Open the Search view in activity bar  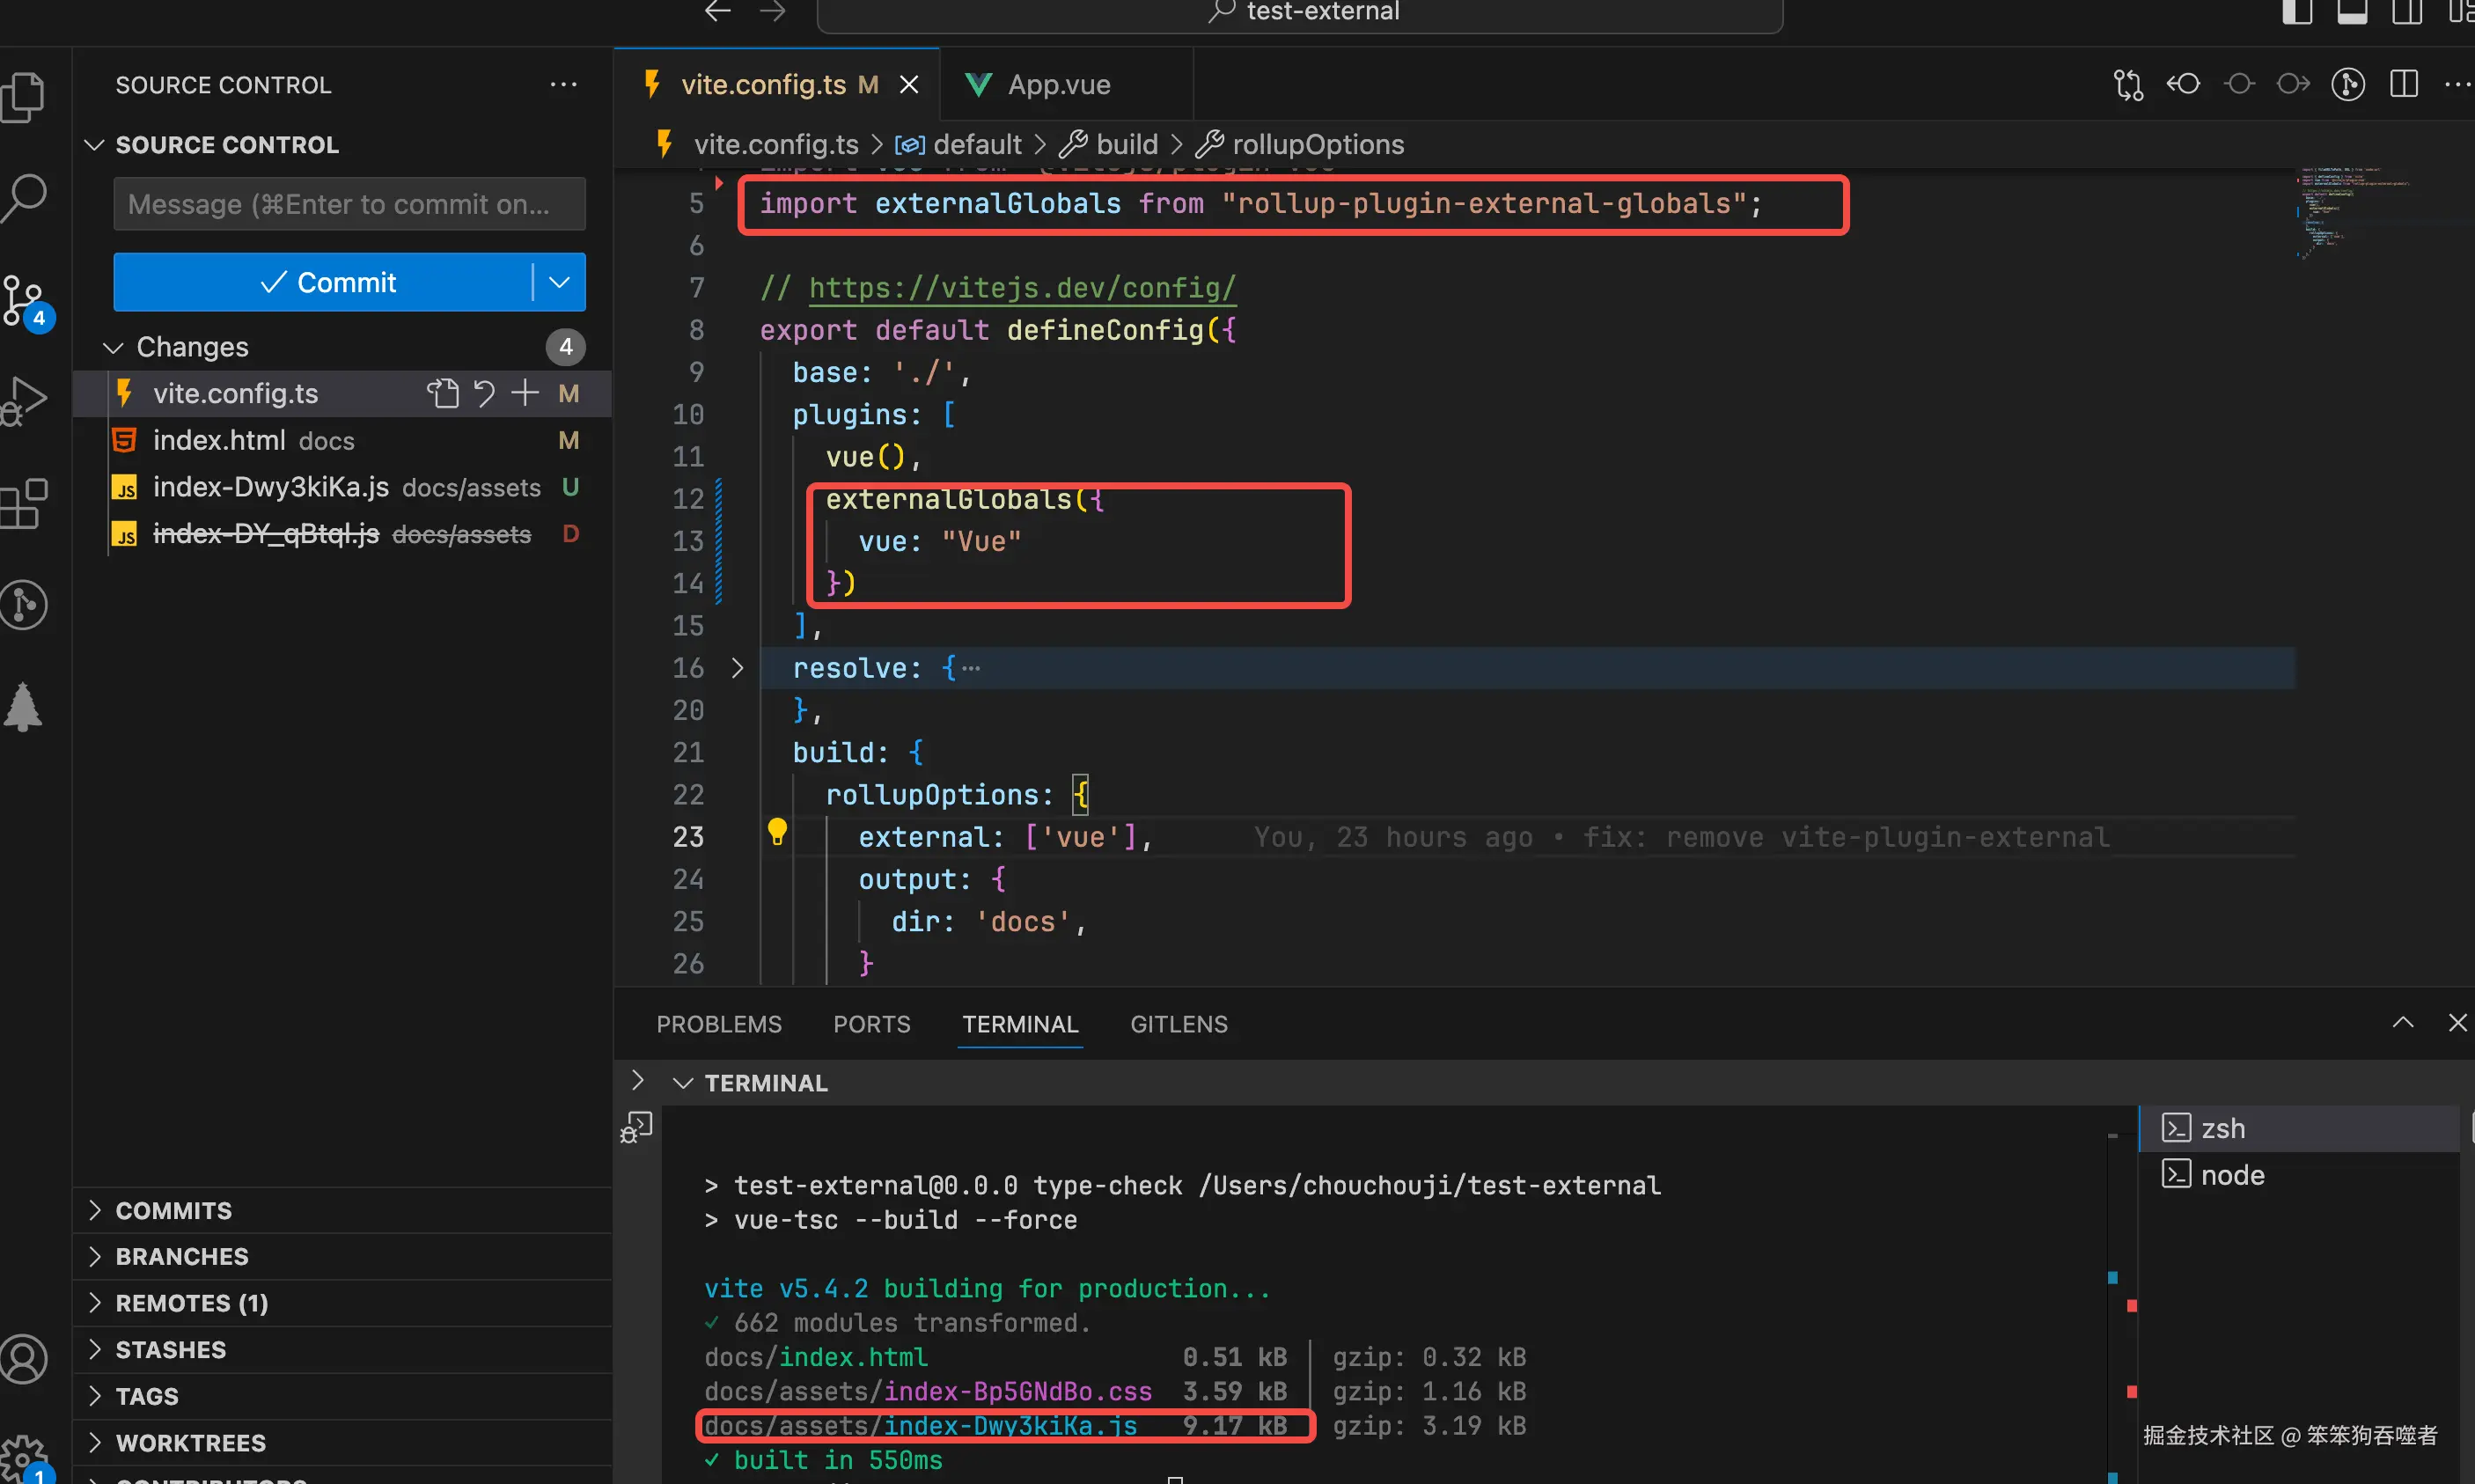pos(24,198)
